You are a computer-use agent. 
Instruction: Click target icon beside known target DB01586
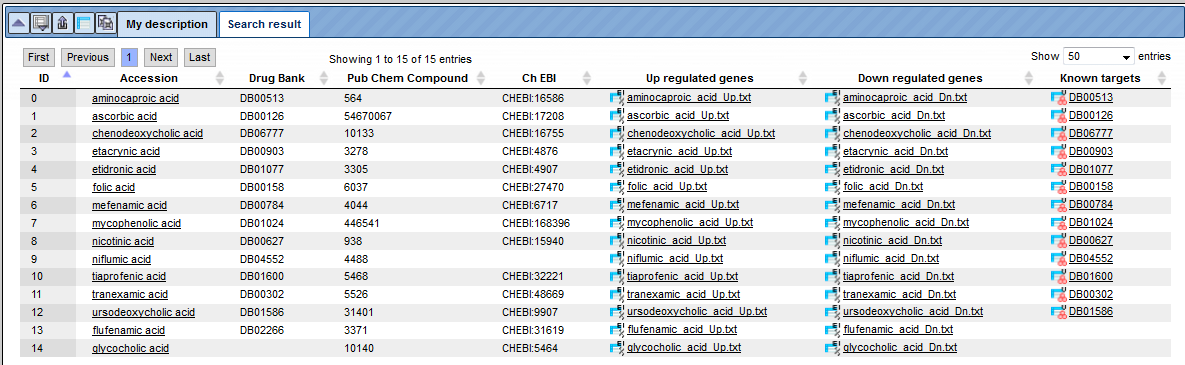(x=1059, y=311)
